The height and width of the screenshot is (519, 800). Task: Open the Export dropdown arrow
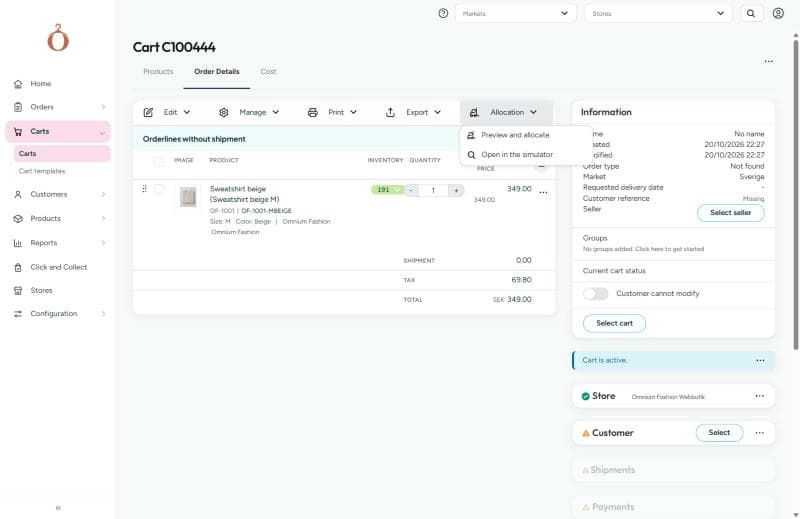(x=437, y=112)
